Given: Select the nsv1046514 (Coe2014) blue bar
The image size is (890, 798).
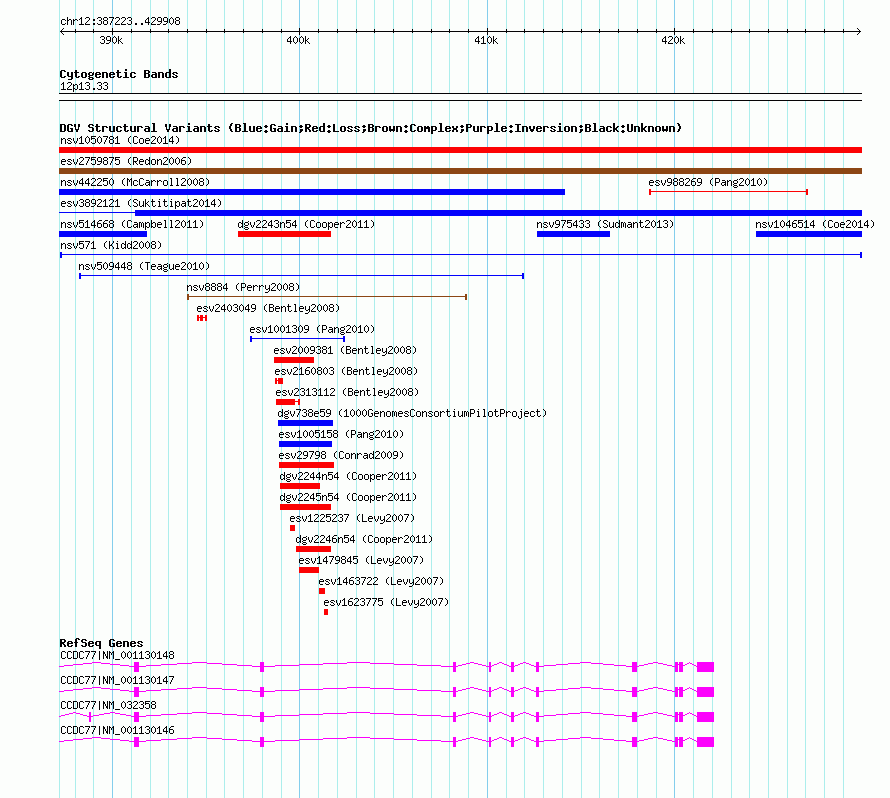Looking at the screenshot, I should 809,234.
